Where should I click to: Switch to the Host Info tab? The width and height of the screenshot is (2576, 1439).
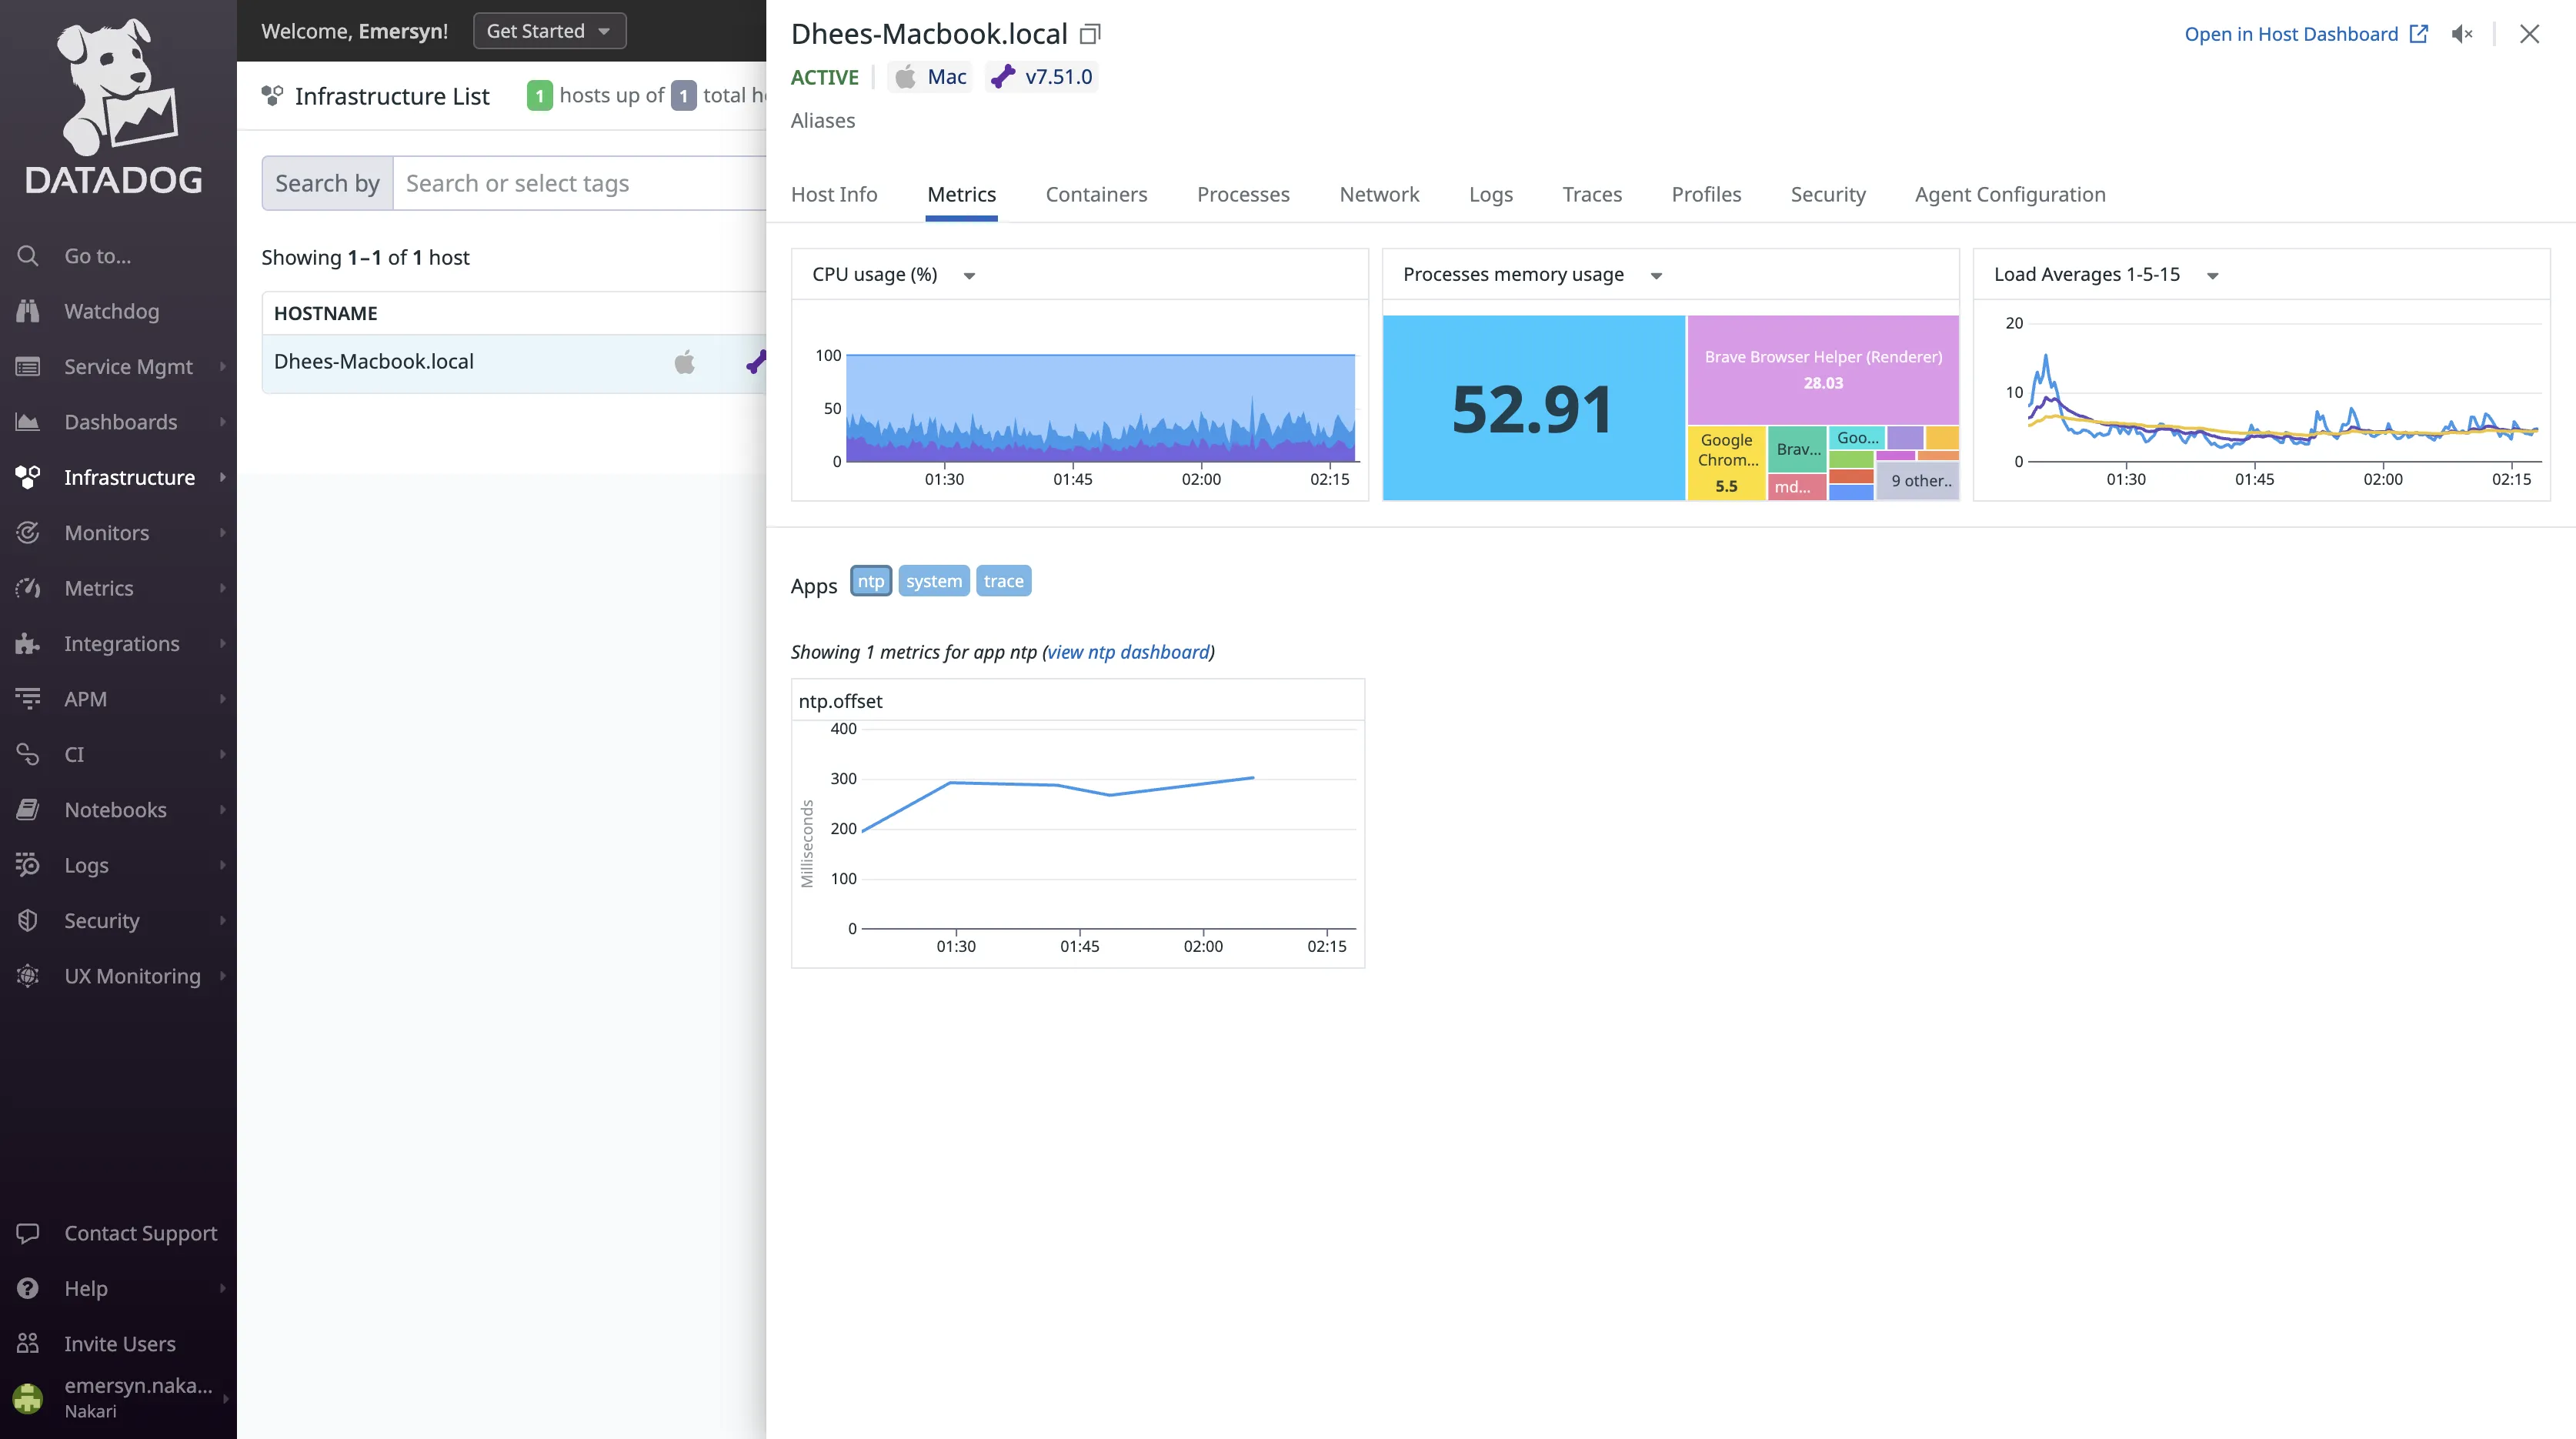coord(833,195)
